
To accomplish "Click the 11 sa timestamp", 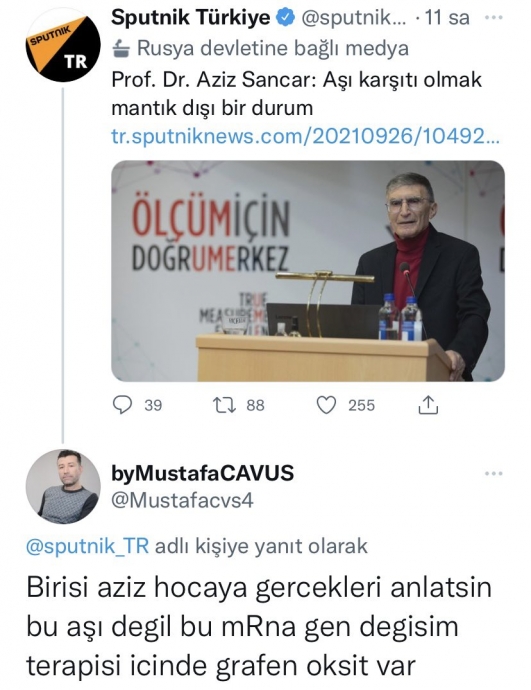I will [x=447, y=18].
